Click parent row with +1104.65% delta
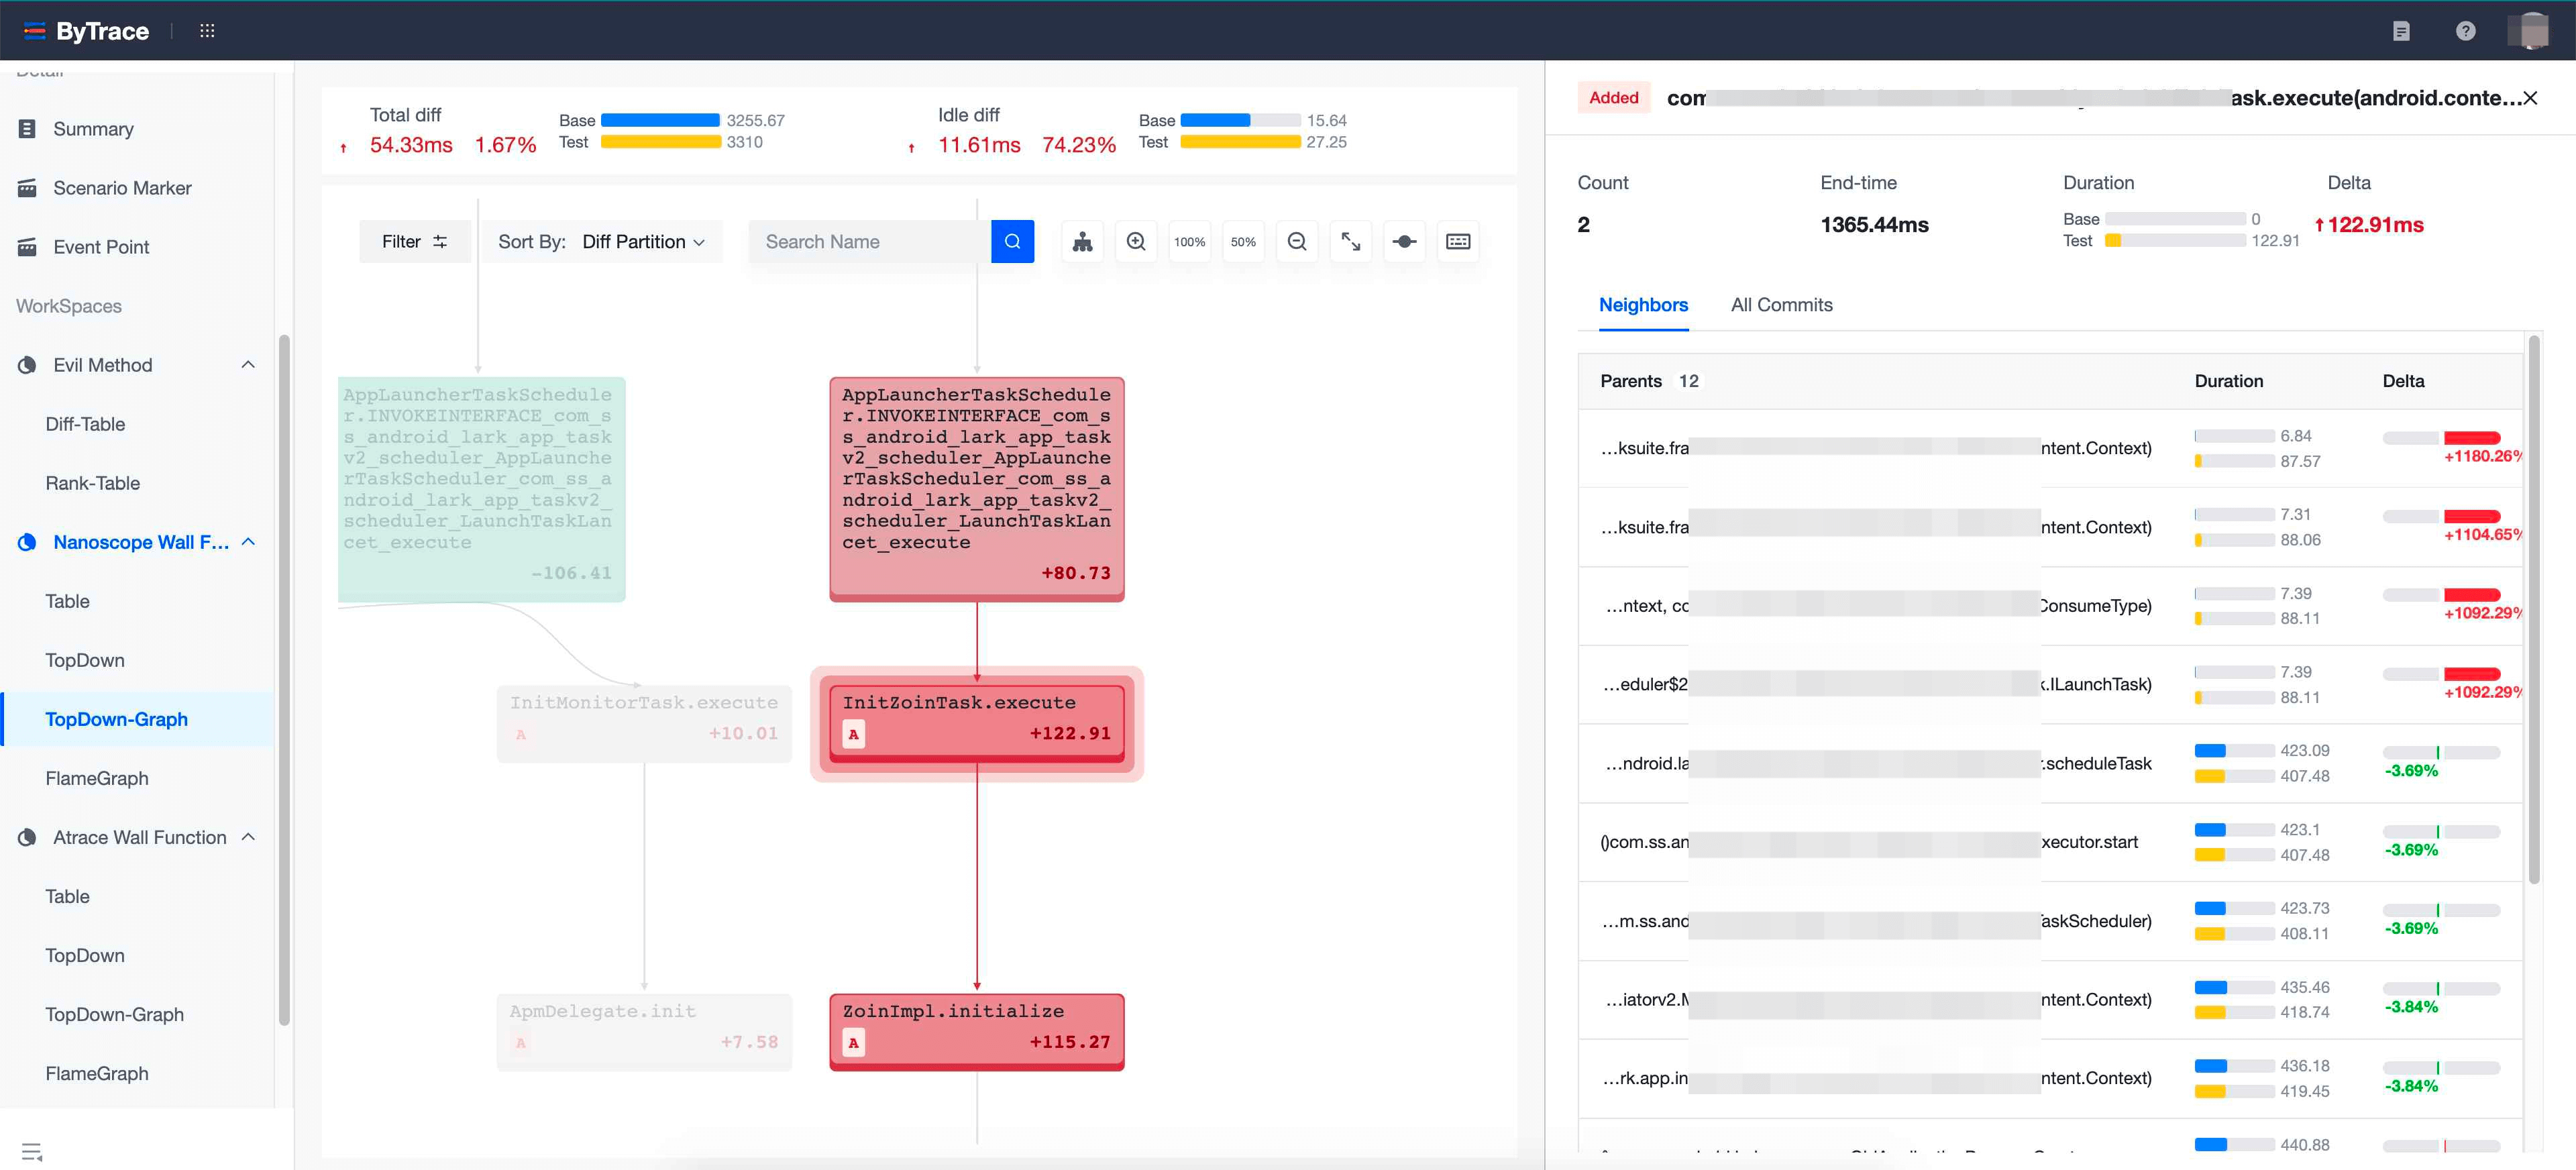 tap(2050, 527)
